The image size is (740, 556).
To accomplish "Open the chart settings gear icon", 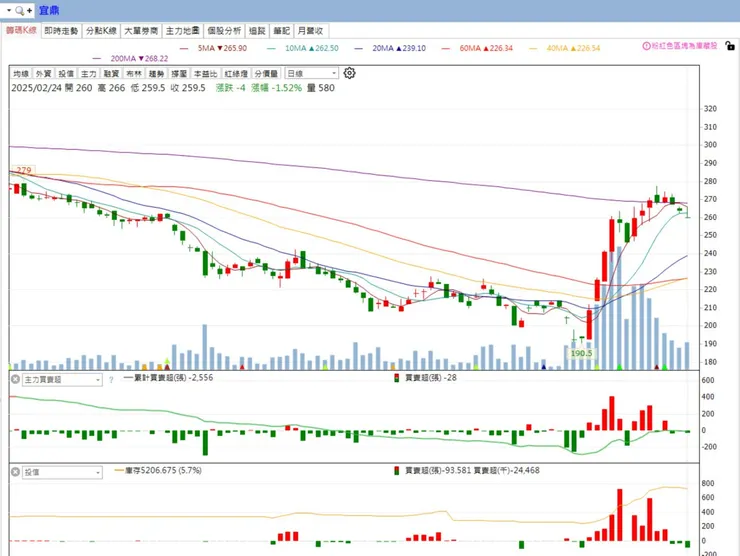I will 349,73.
